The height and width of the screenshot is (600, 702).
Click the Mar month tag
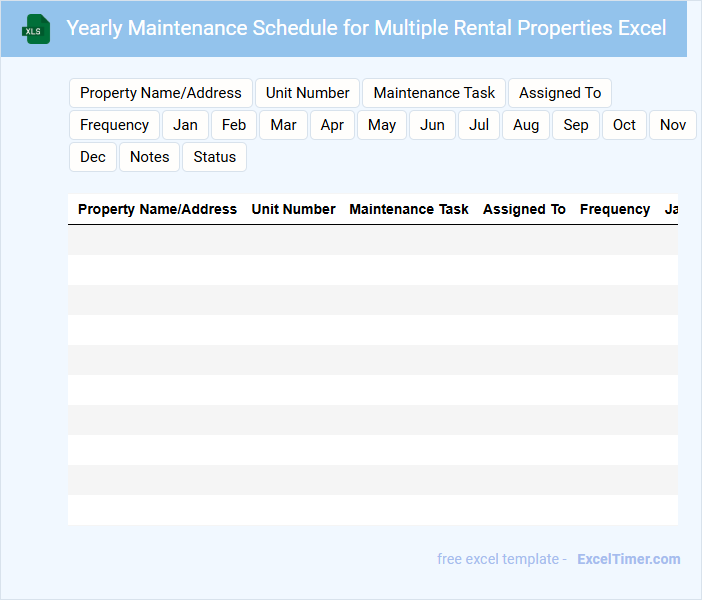[283, 125]
